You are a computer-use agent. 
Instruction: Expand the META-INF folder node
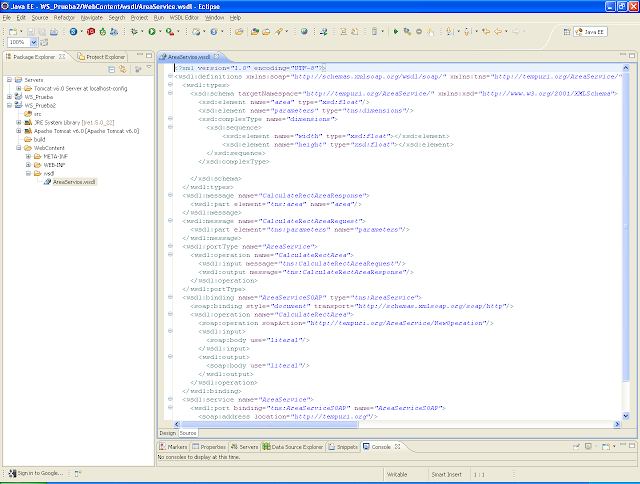click(x=28, y=156)
